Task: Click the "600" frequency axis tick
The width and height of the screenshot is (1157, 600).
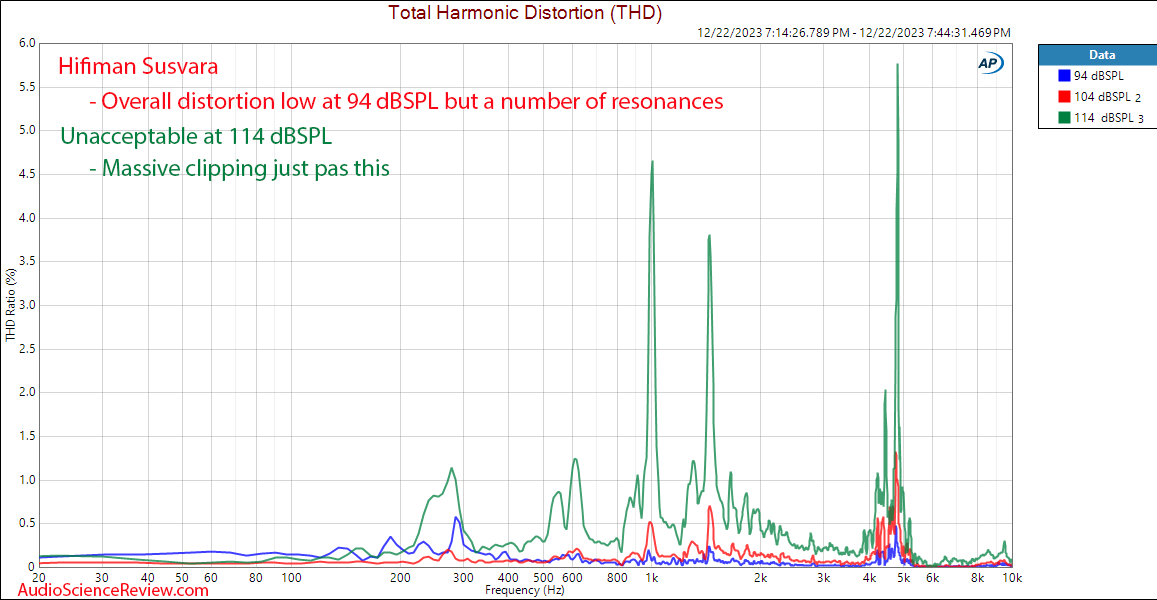Action: [x=573, y=578]
